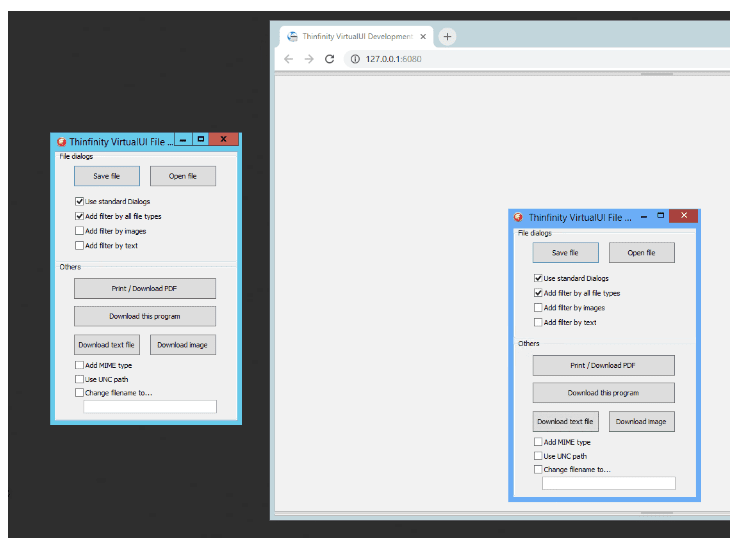Close the Thinfinity window inside browser

[683, 216]
